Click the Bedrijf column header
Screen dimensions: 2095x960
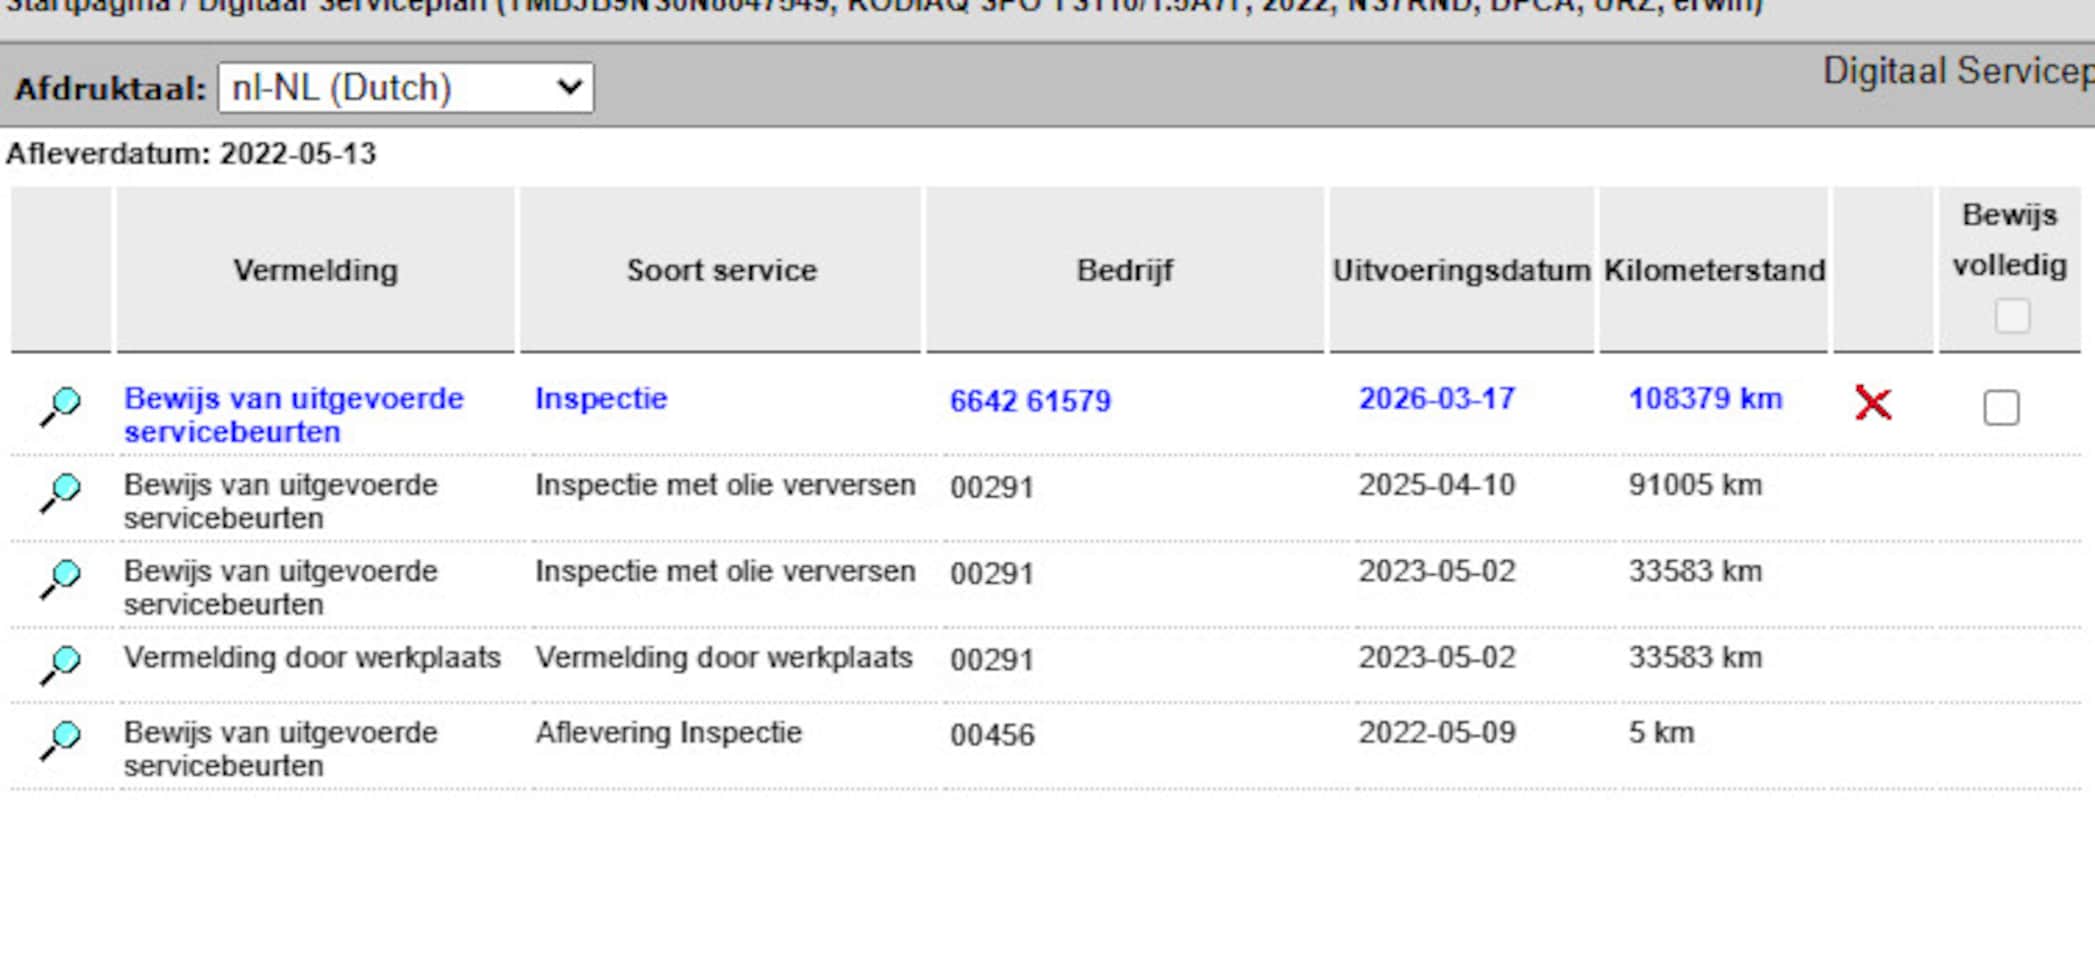(1124, 270)
